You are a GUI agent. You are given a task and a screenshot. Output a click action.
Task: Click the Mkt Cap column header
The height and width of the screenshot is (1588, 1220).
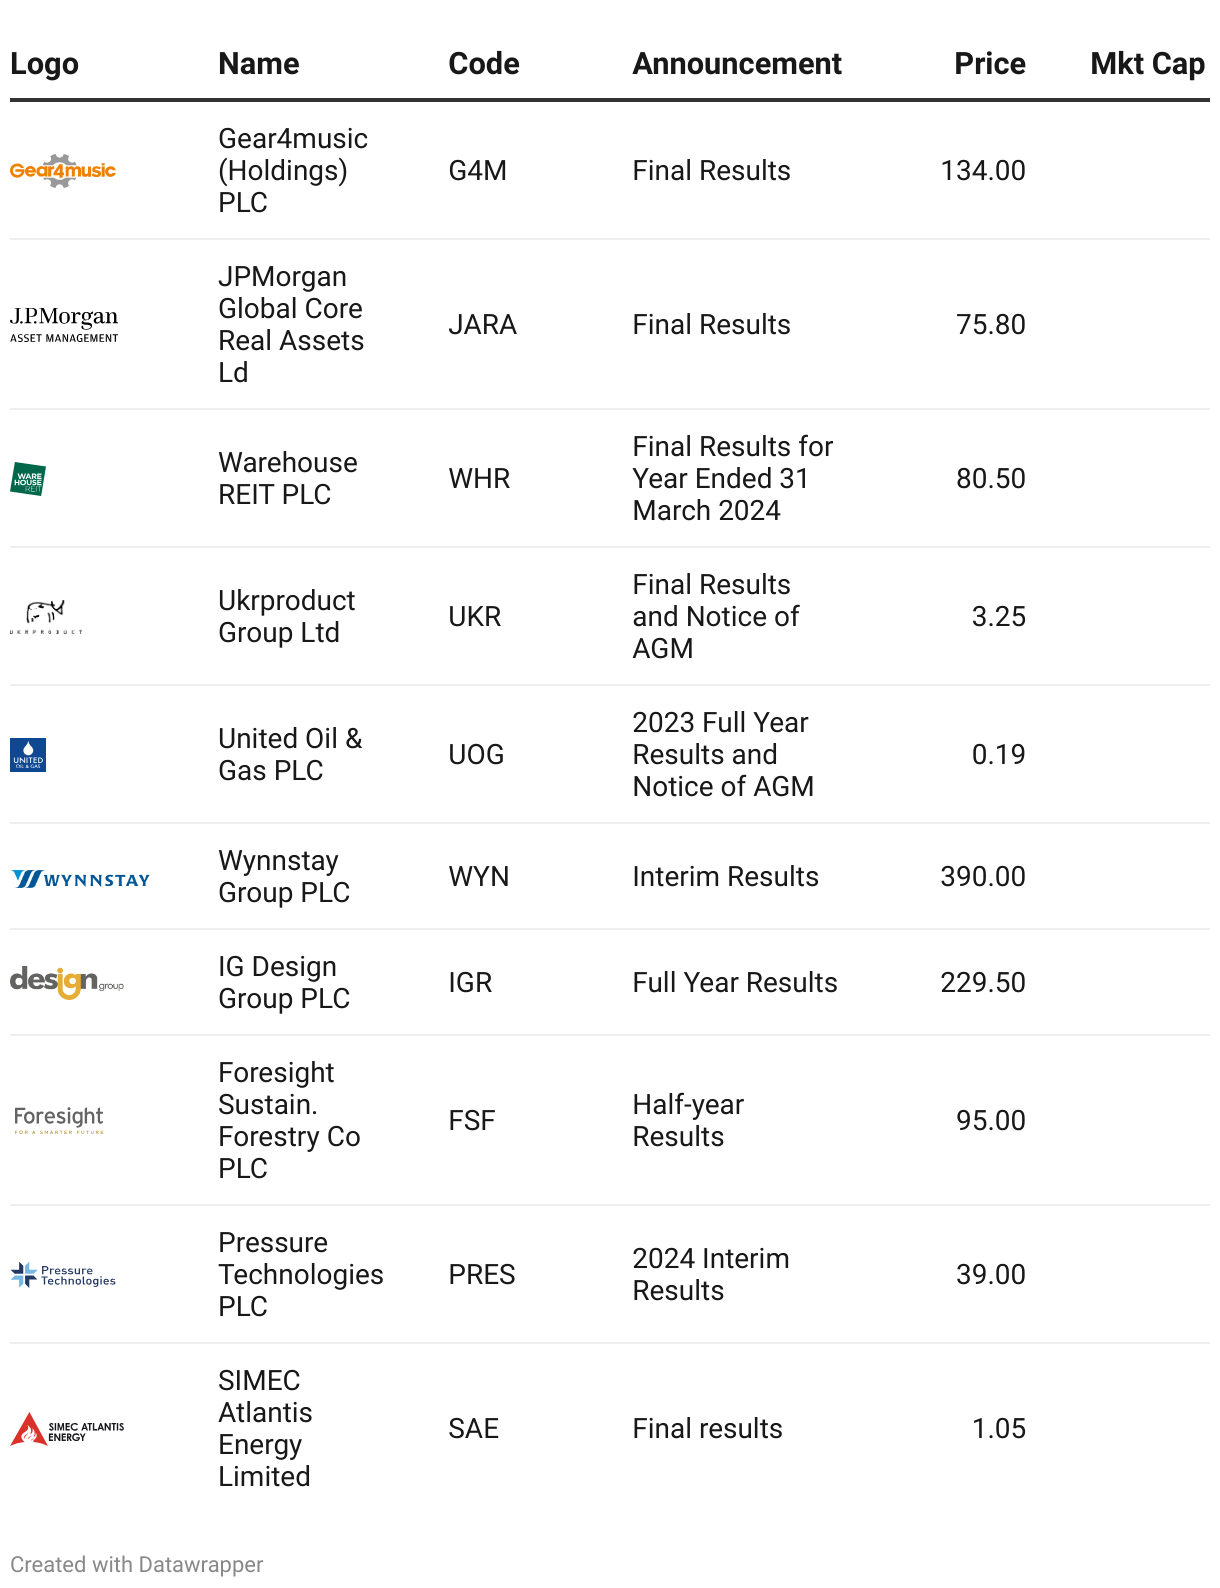(1147, 64)
